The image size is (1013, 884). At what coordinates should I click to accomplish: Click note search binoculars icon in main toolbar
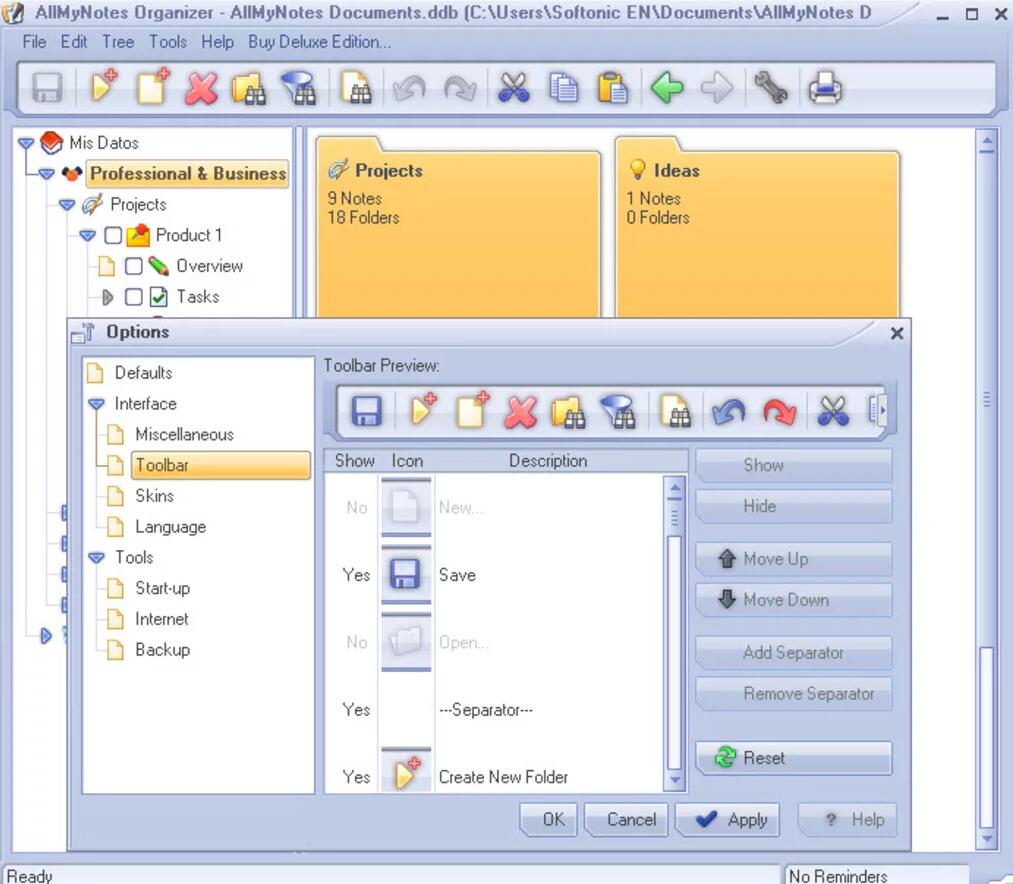(356, 88)
